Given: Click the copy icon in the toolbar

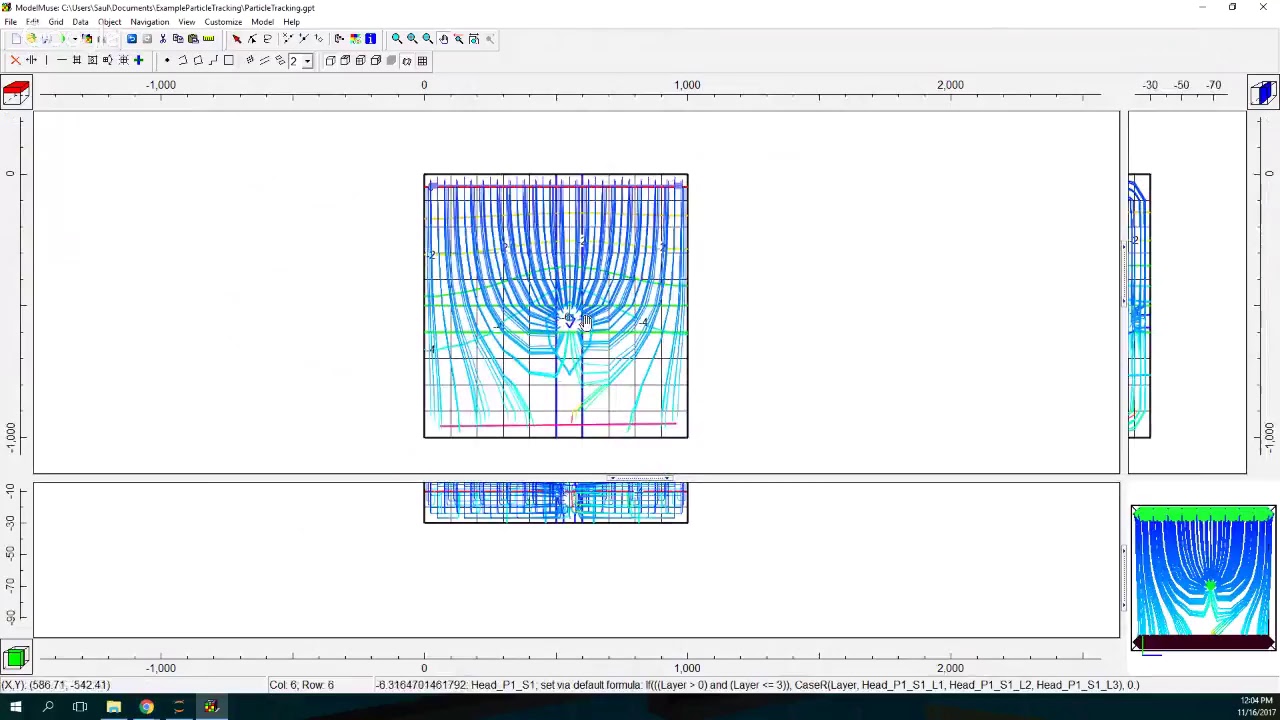Looking at the screenshot, I should pos(178,39).
